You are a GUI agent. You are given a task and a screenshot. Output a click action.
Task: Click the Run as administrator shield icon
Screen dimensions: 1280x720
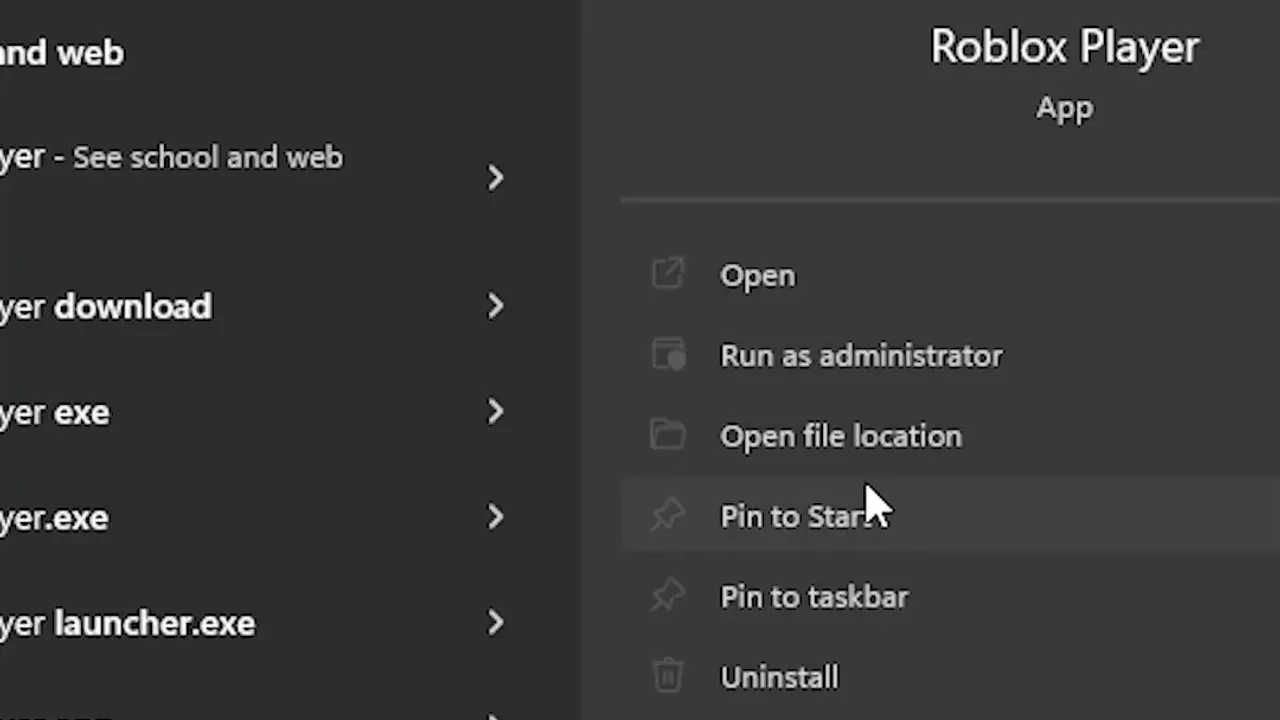pyautogui.click(x=668, y=355)
